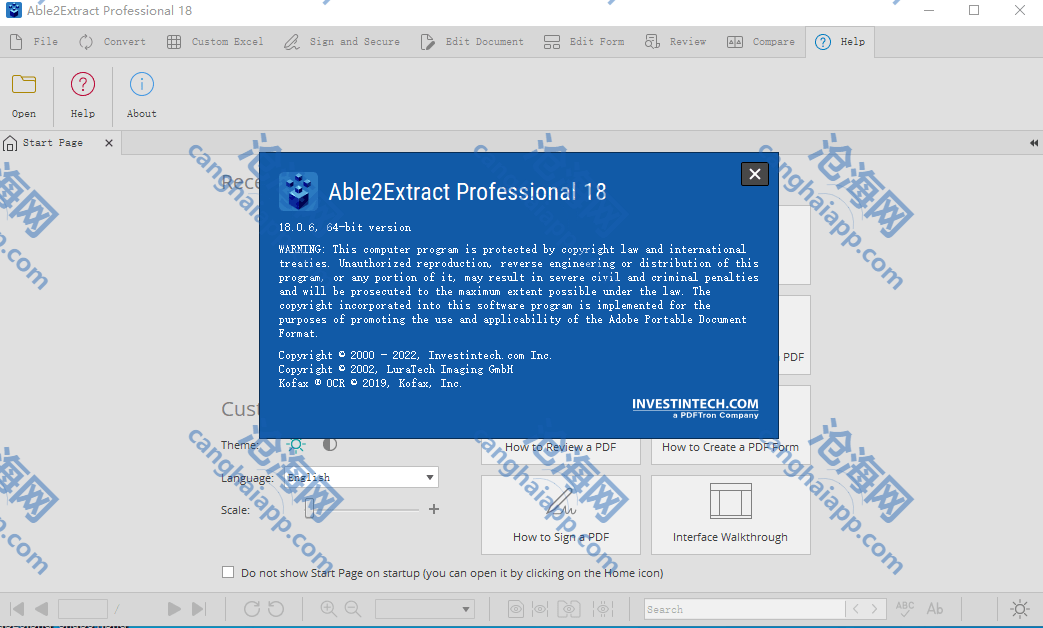
Task: Click the zoom in magnifier icon
Action: (x=328, y=608)
